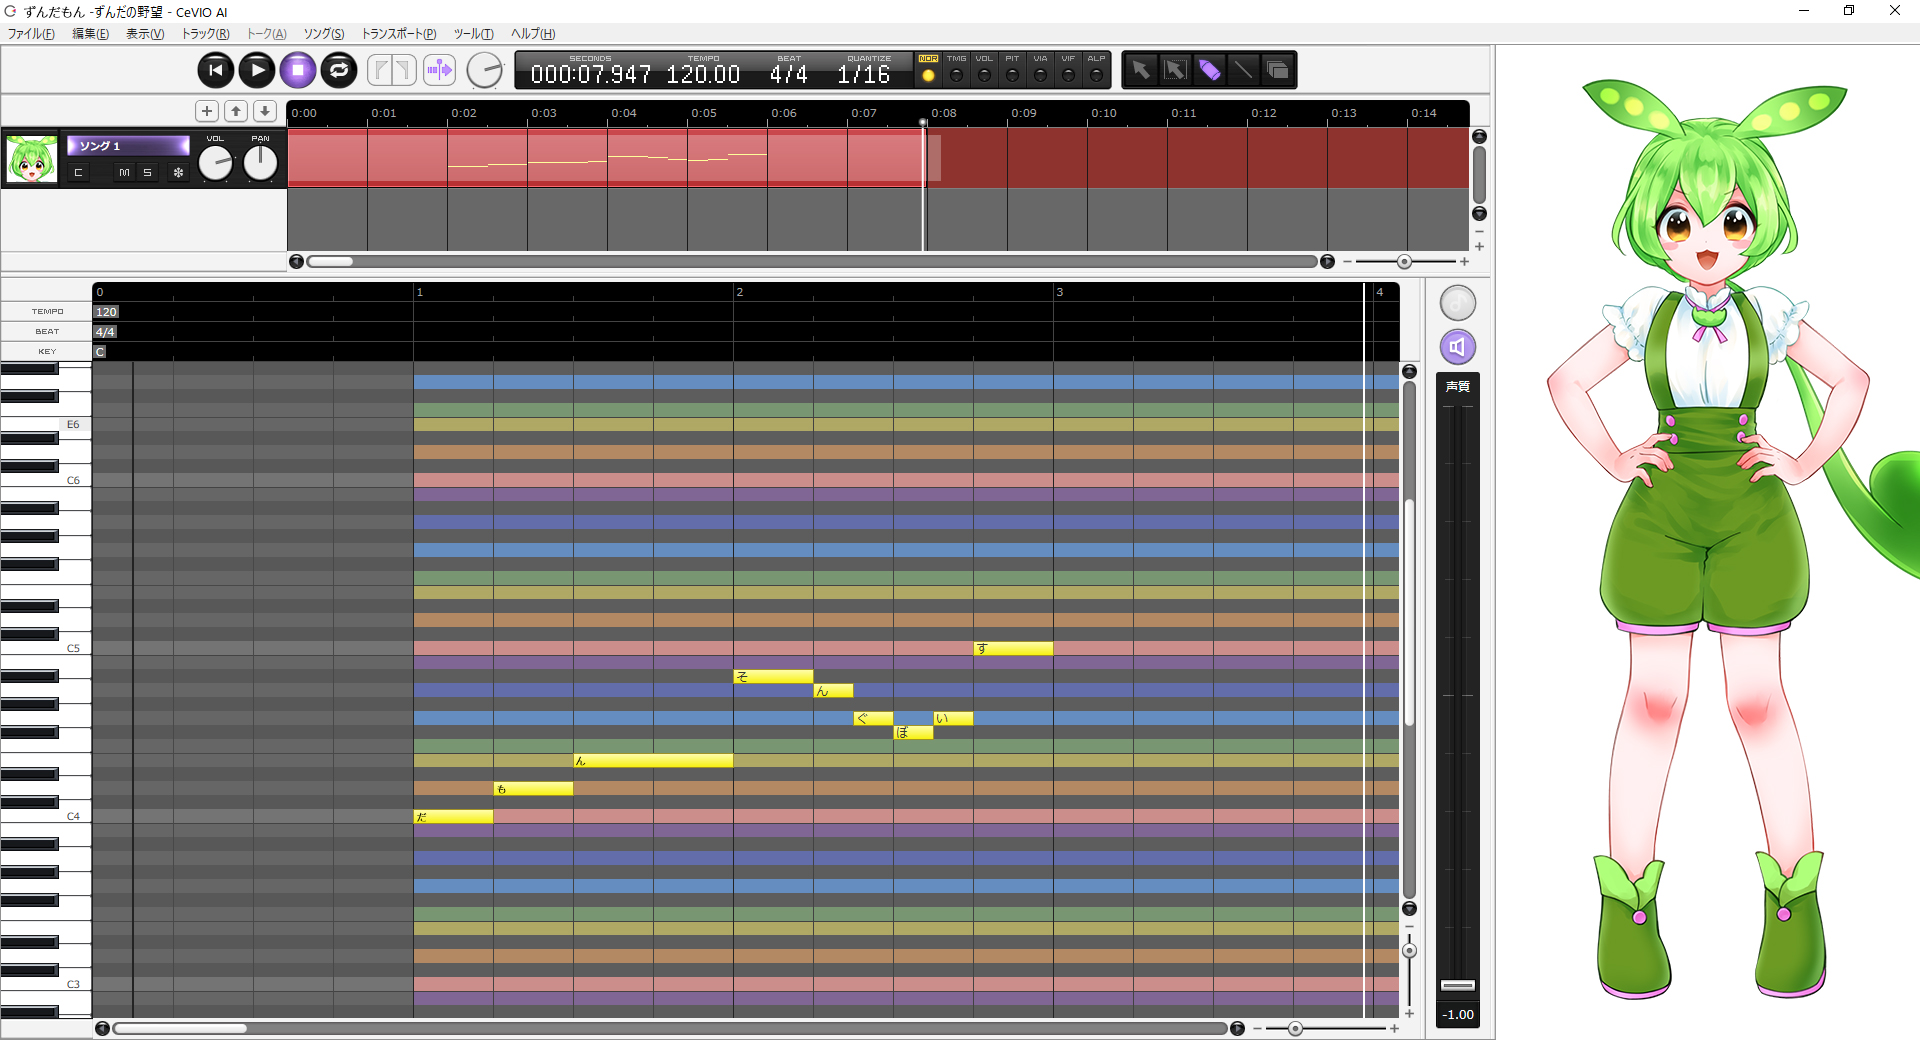Select the VIA vibrato amplitude mode

1040,70
